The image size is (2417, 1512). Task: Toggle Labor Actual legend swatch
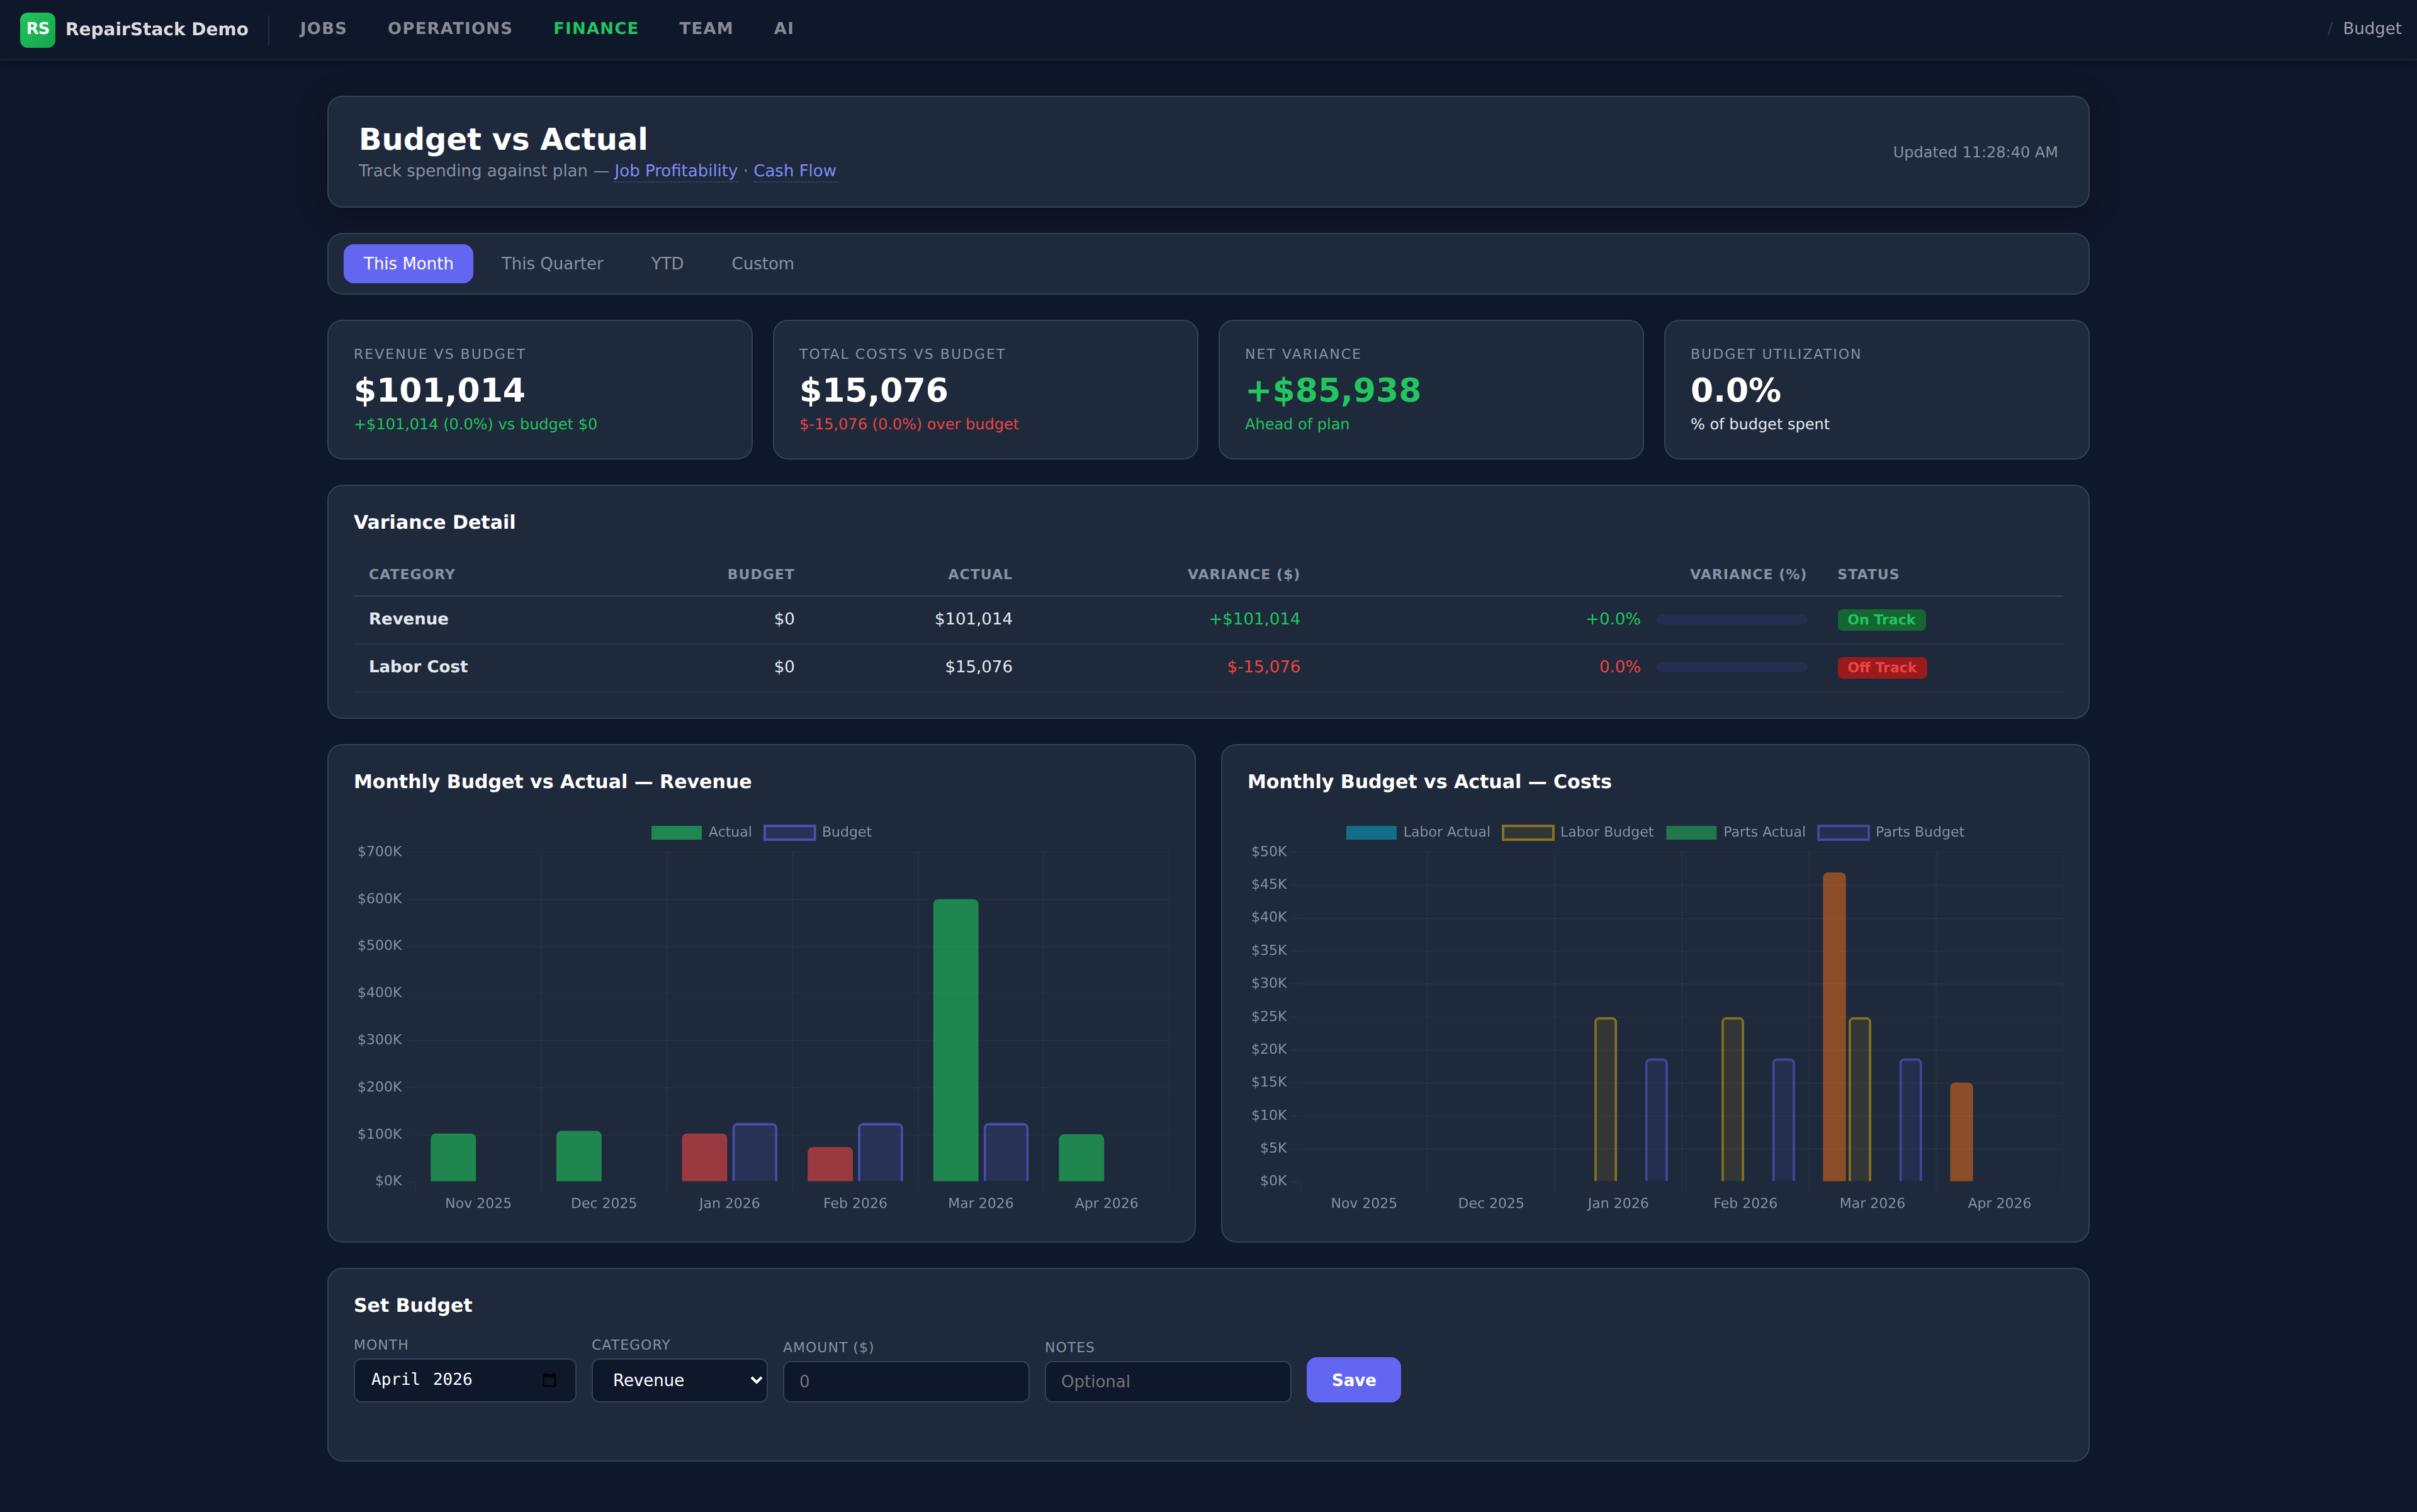1371,832
